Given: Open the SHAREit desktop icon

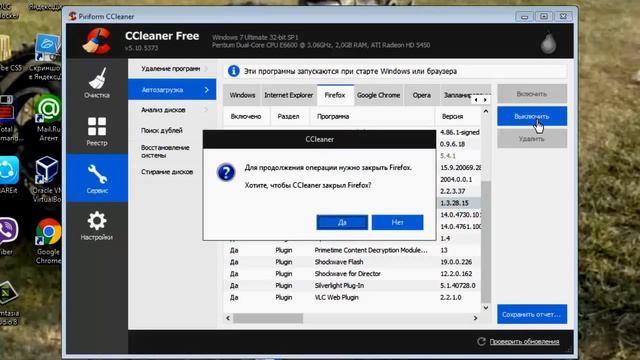Looking at the screenshot, I should pos(8,175).
